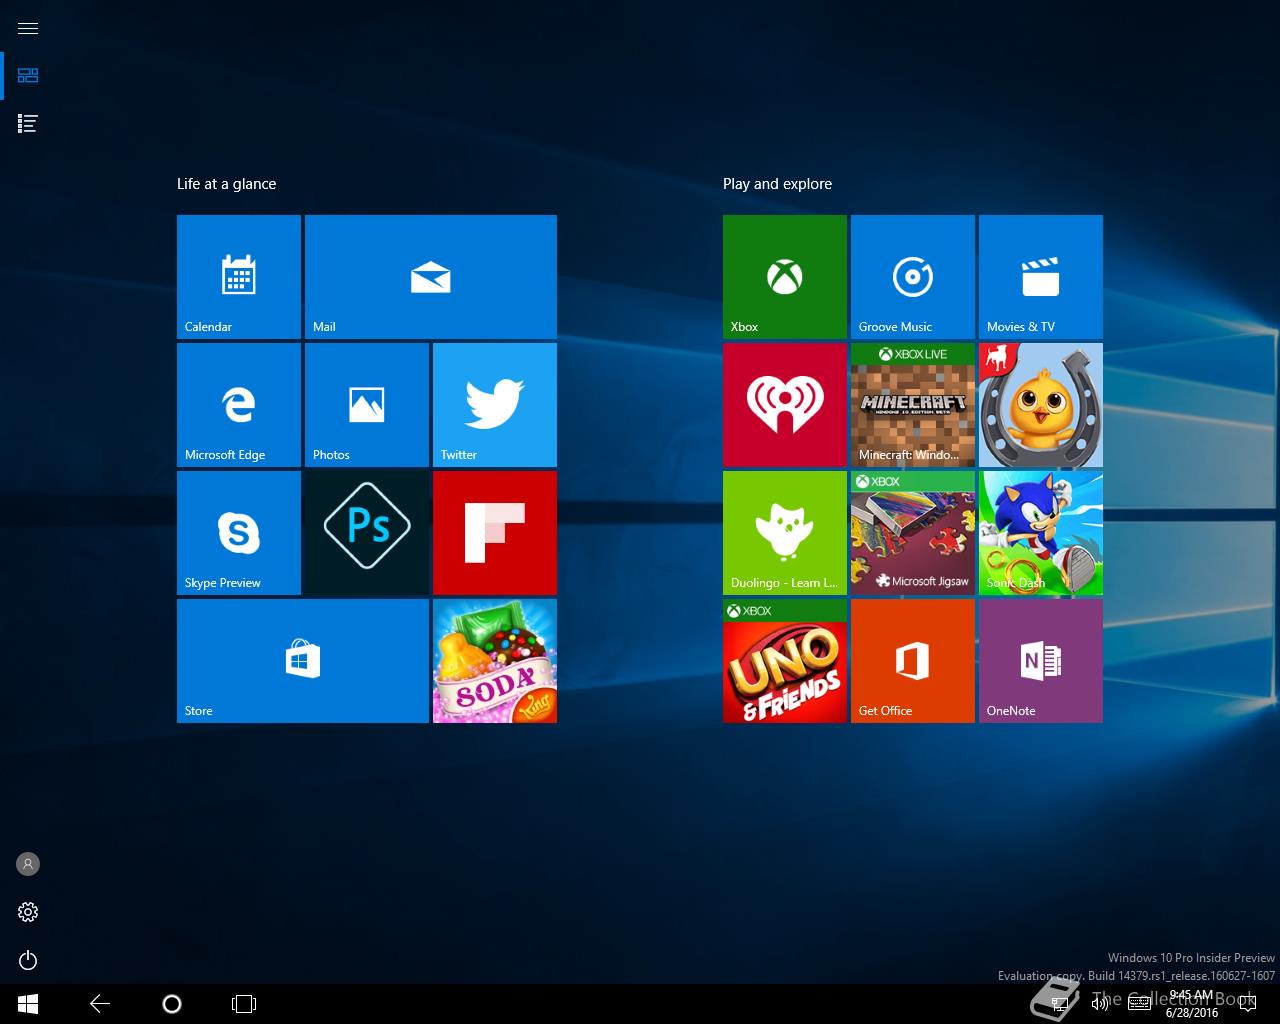Open the Store tile

(x=303, y=661)
